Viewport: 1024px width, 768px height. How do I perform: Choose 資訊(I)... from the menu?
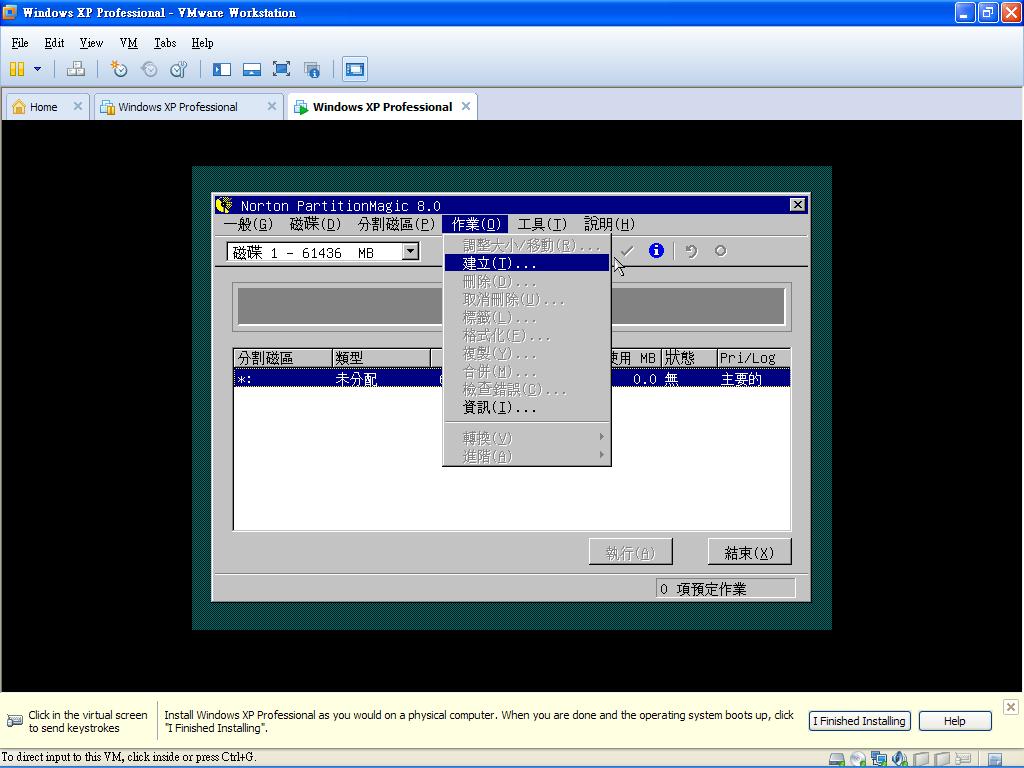tap(526, 408)
